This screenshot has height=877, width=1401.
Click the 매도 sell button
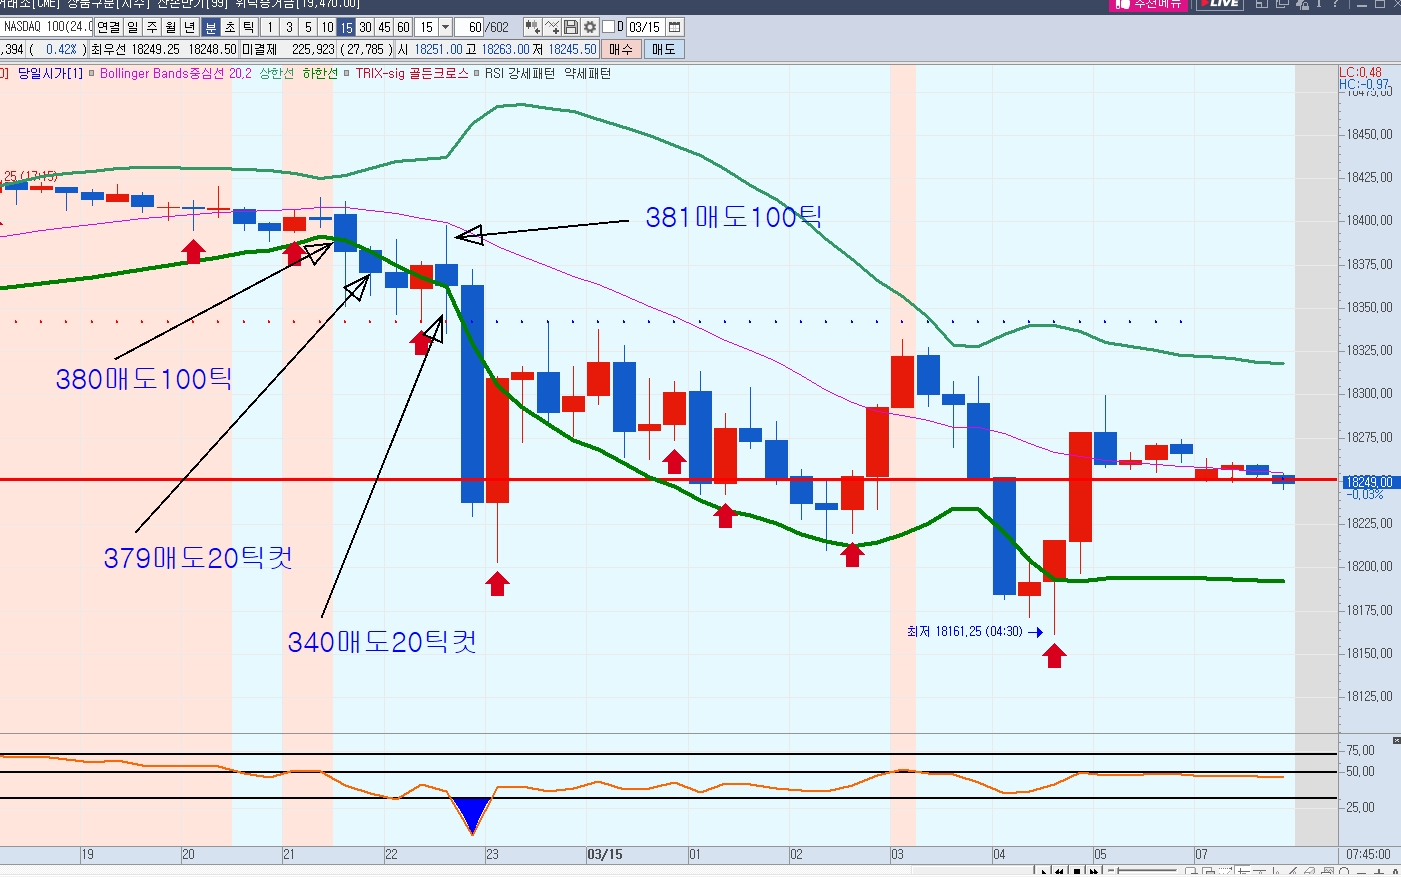663,49
